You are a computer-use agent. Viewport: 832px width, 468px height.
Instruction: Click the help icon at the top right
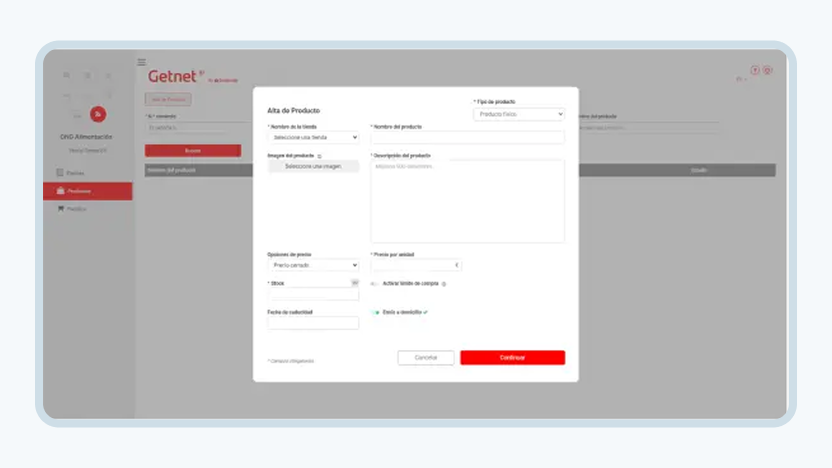pyautogui.click(x=755, y=70)
